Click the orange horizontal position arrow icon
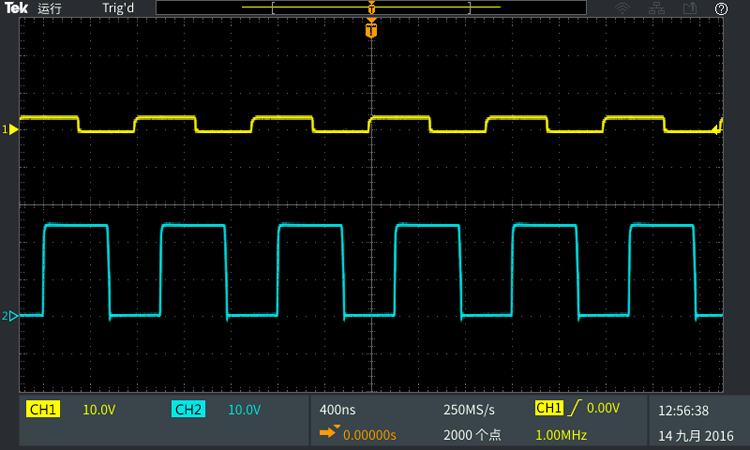 [329, 432]
